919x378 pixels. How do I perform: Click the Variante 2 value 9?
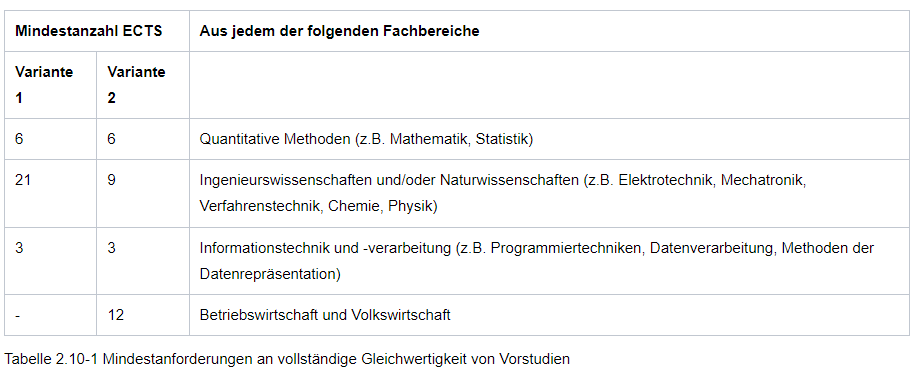111,180
